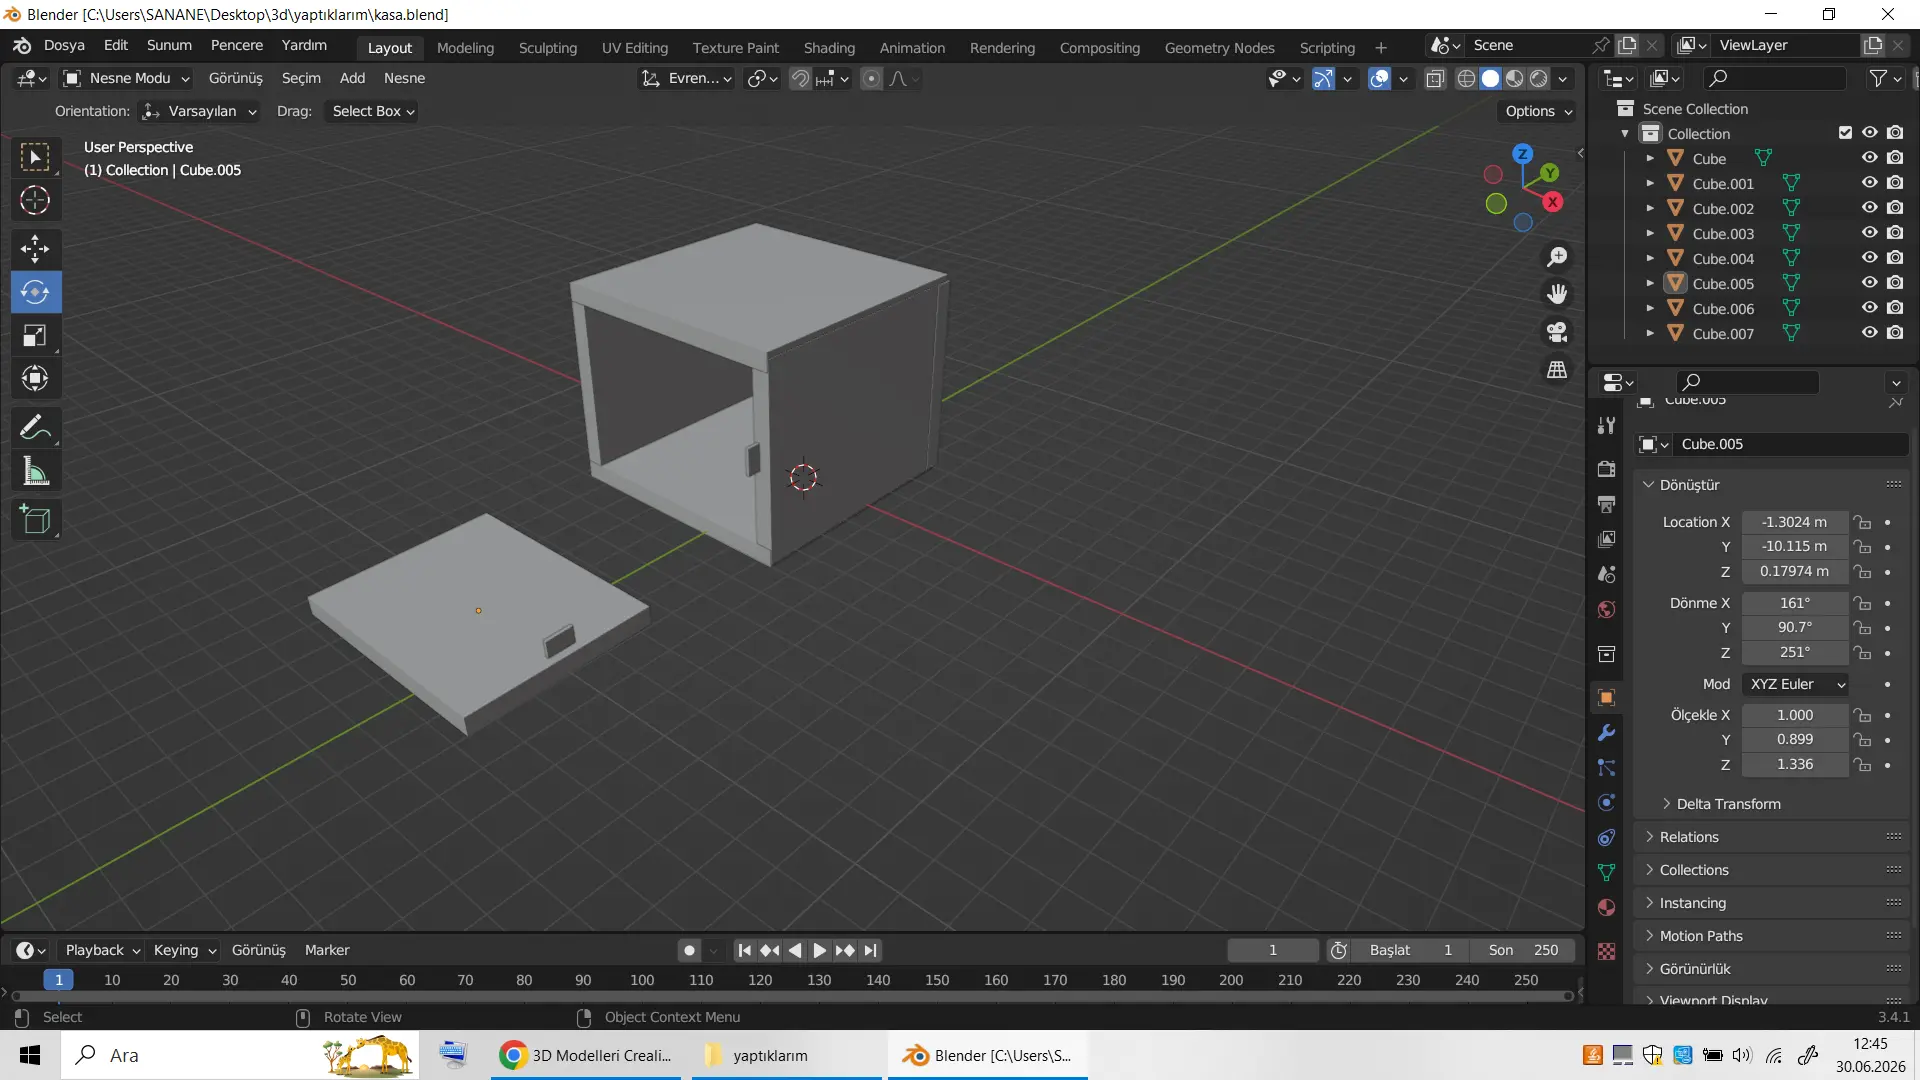Open the XYZ Euler rotation mode dropdown
This screenshot has width=1920, height=1080.
(x=1796, y=684)
